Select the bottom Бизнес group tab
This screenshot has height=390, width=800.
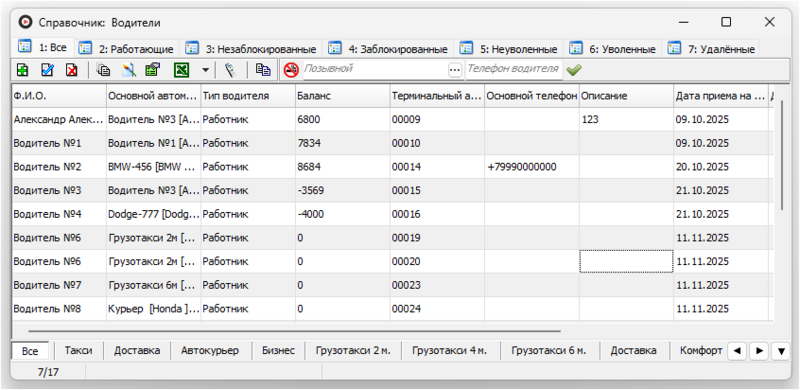pyautogui.click(x=278, y=351)
